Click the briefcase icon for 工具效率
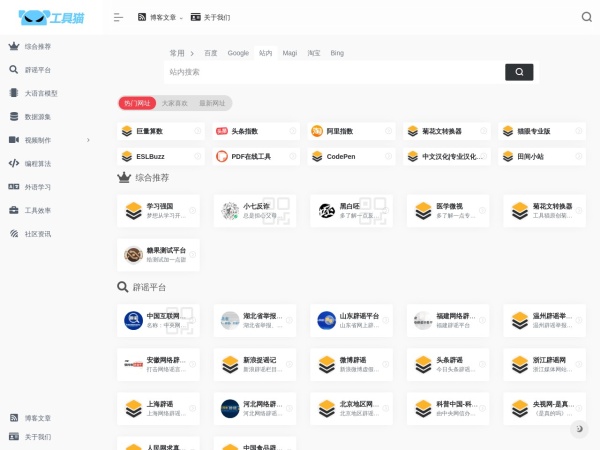Screen dimensions: 600x450 [14, 210]
